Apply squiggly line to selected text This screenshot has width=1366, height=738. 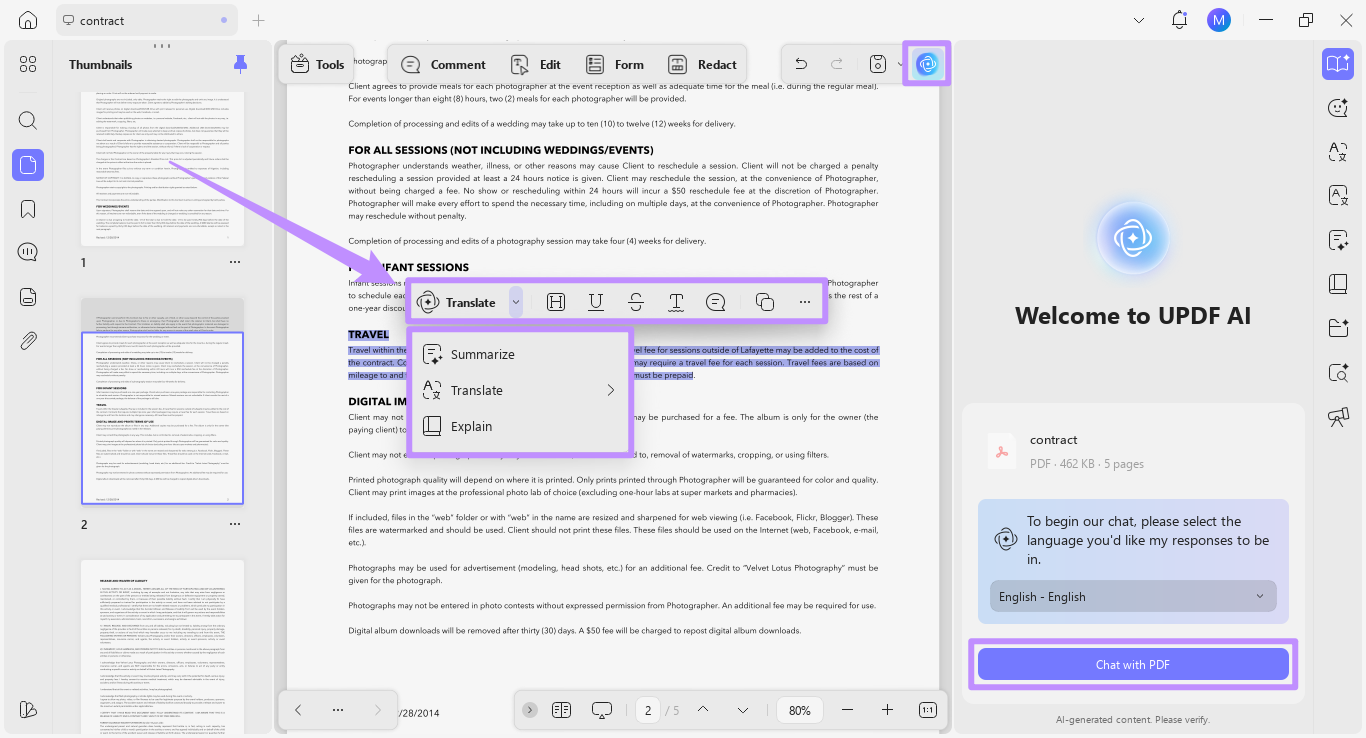click(676, 302)
